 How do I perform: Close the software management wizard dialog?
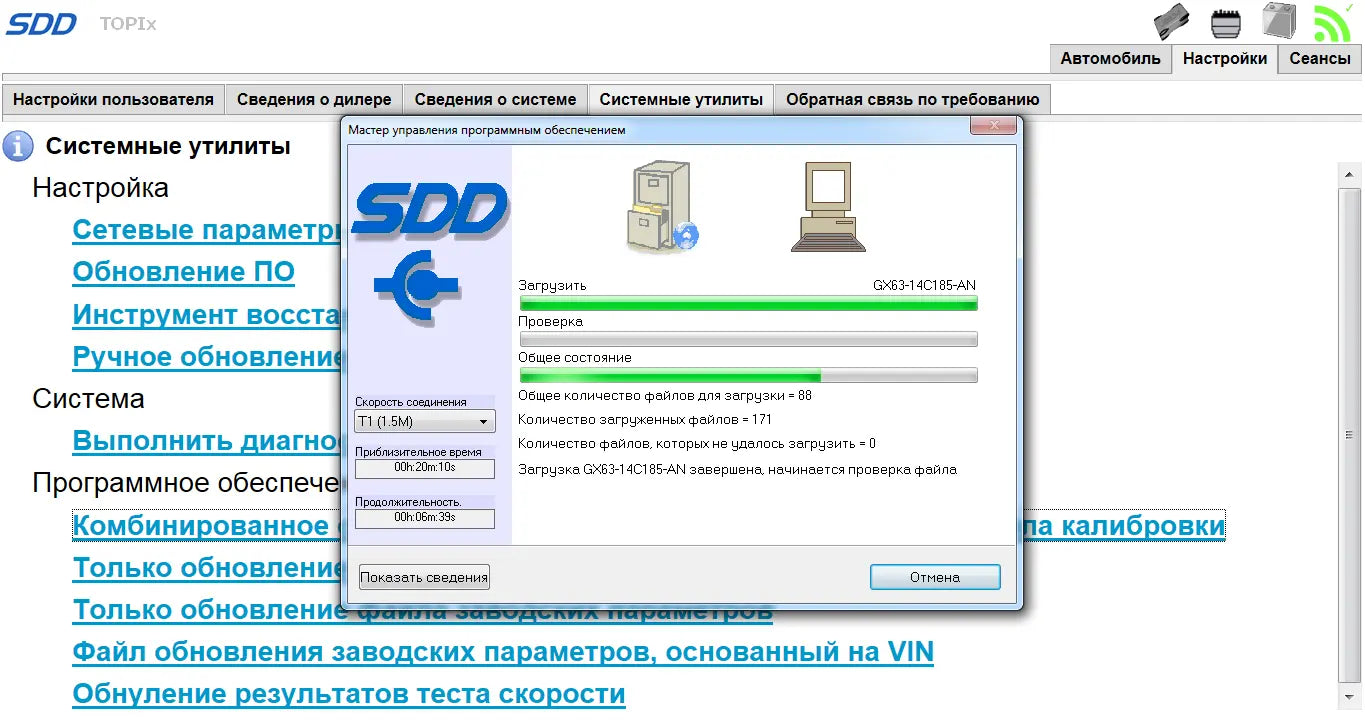[x=993, y=127]
